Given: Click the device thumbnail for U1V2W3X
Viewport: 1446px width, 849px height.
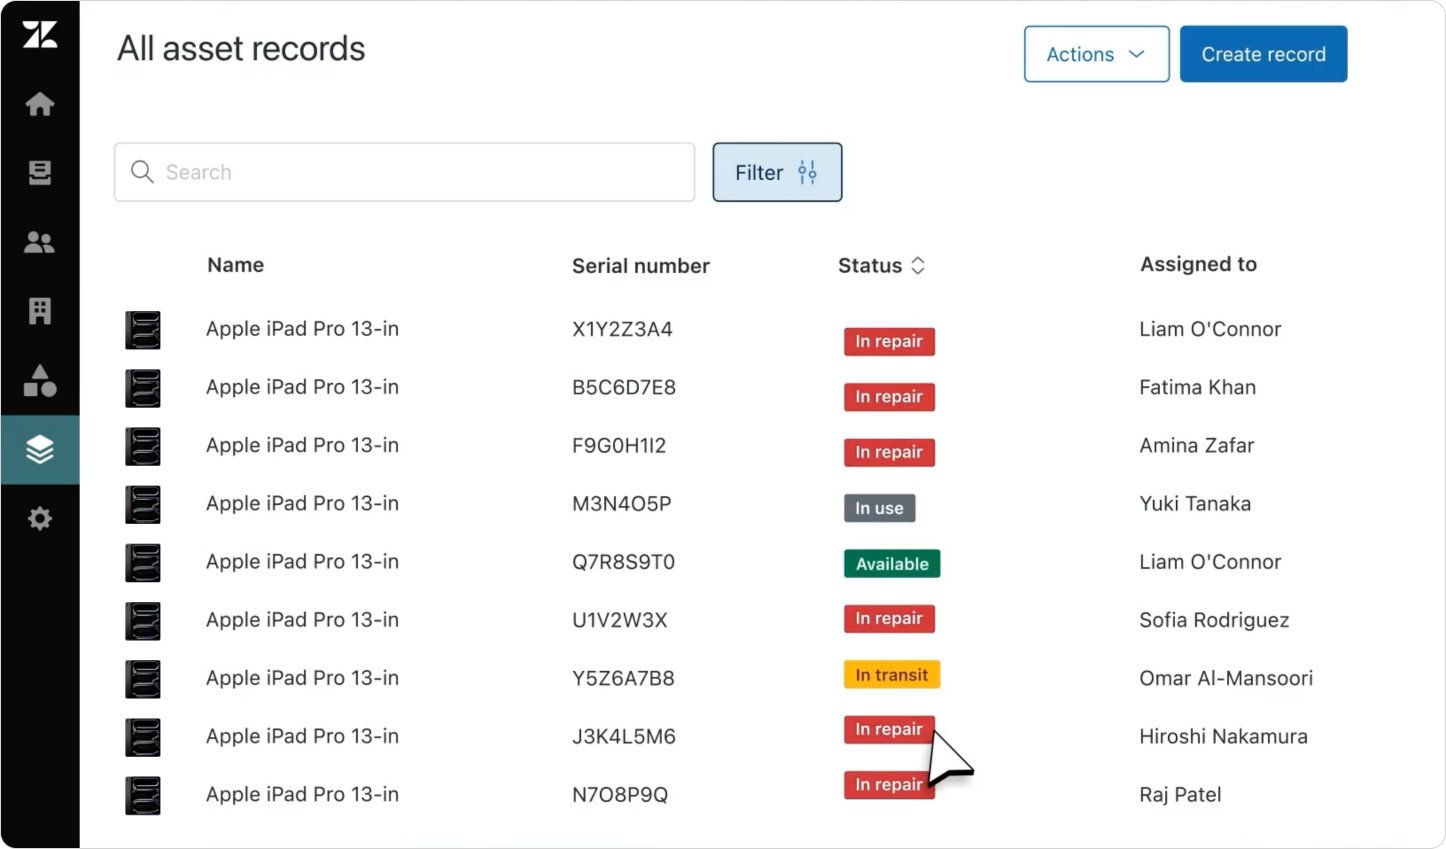Looking at the screenshot, I should pyautogui.click(x=143, y=621).
